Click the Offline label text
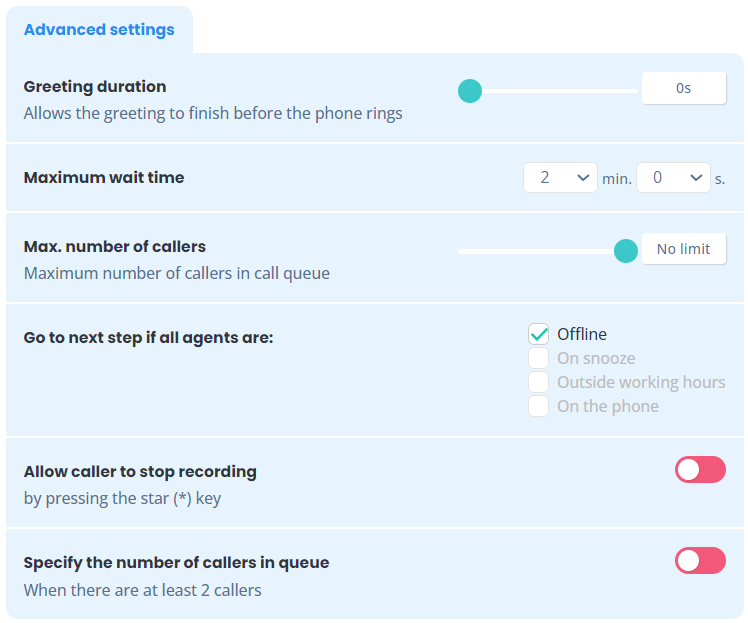The image size is (748, 623). click(x=582, y=334)
